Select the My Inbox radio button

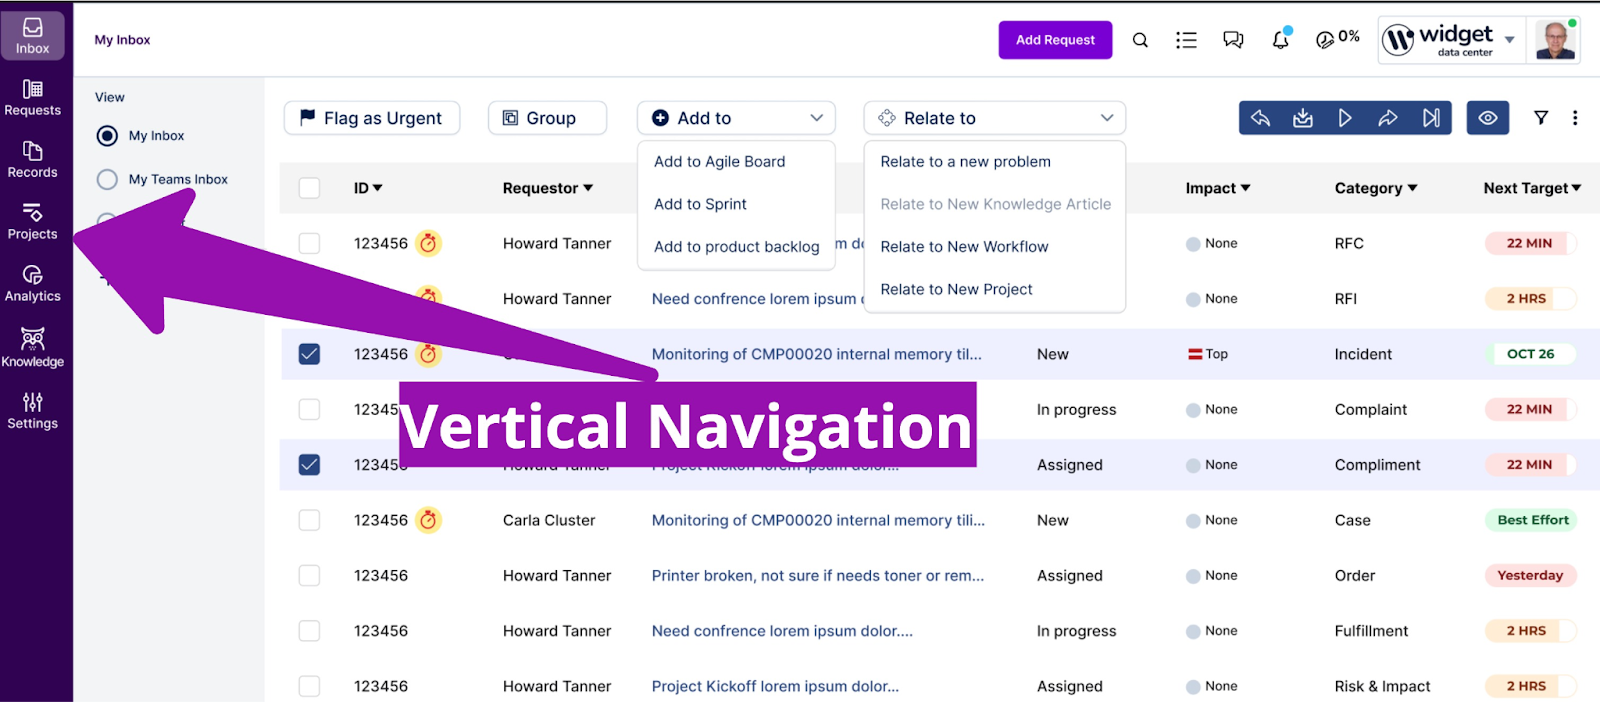click(107, 136)
